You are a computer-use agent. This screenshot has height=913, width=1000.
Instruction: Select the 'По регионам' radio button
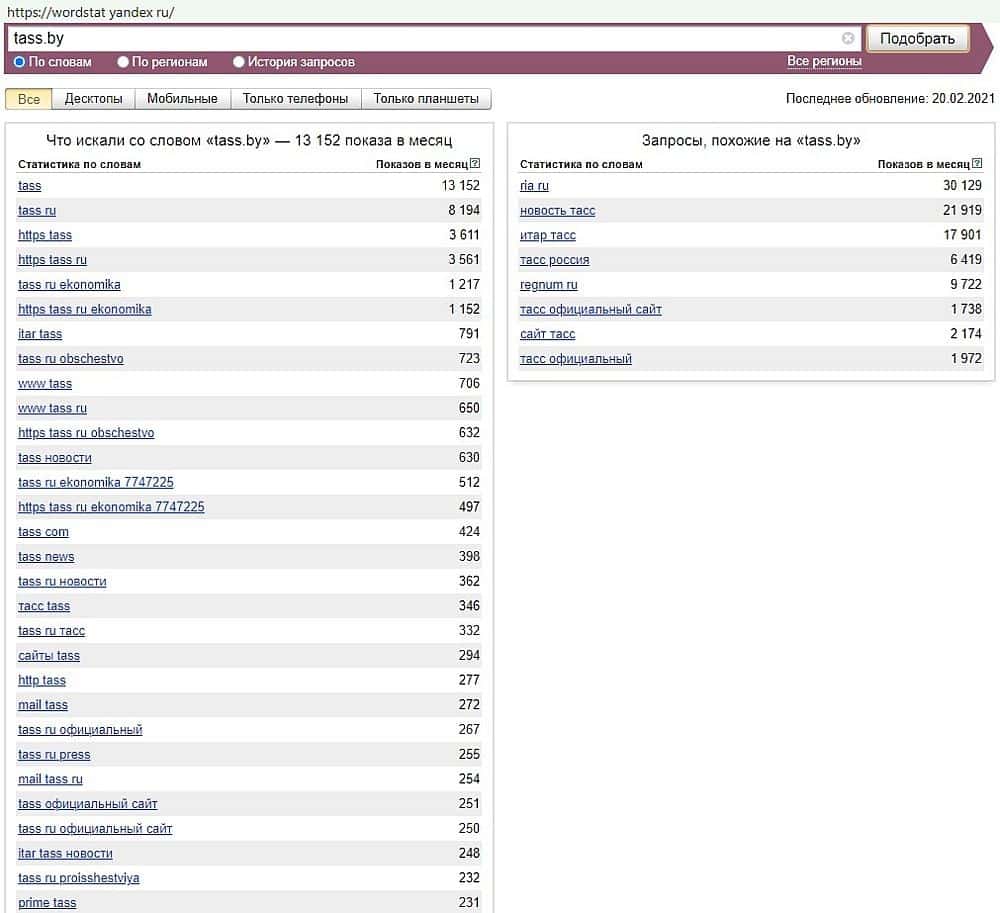point(123,62)
